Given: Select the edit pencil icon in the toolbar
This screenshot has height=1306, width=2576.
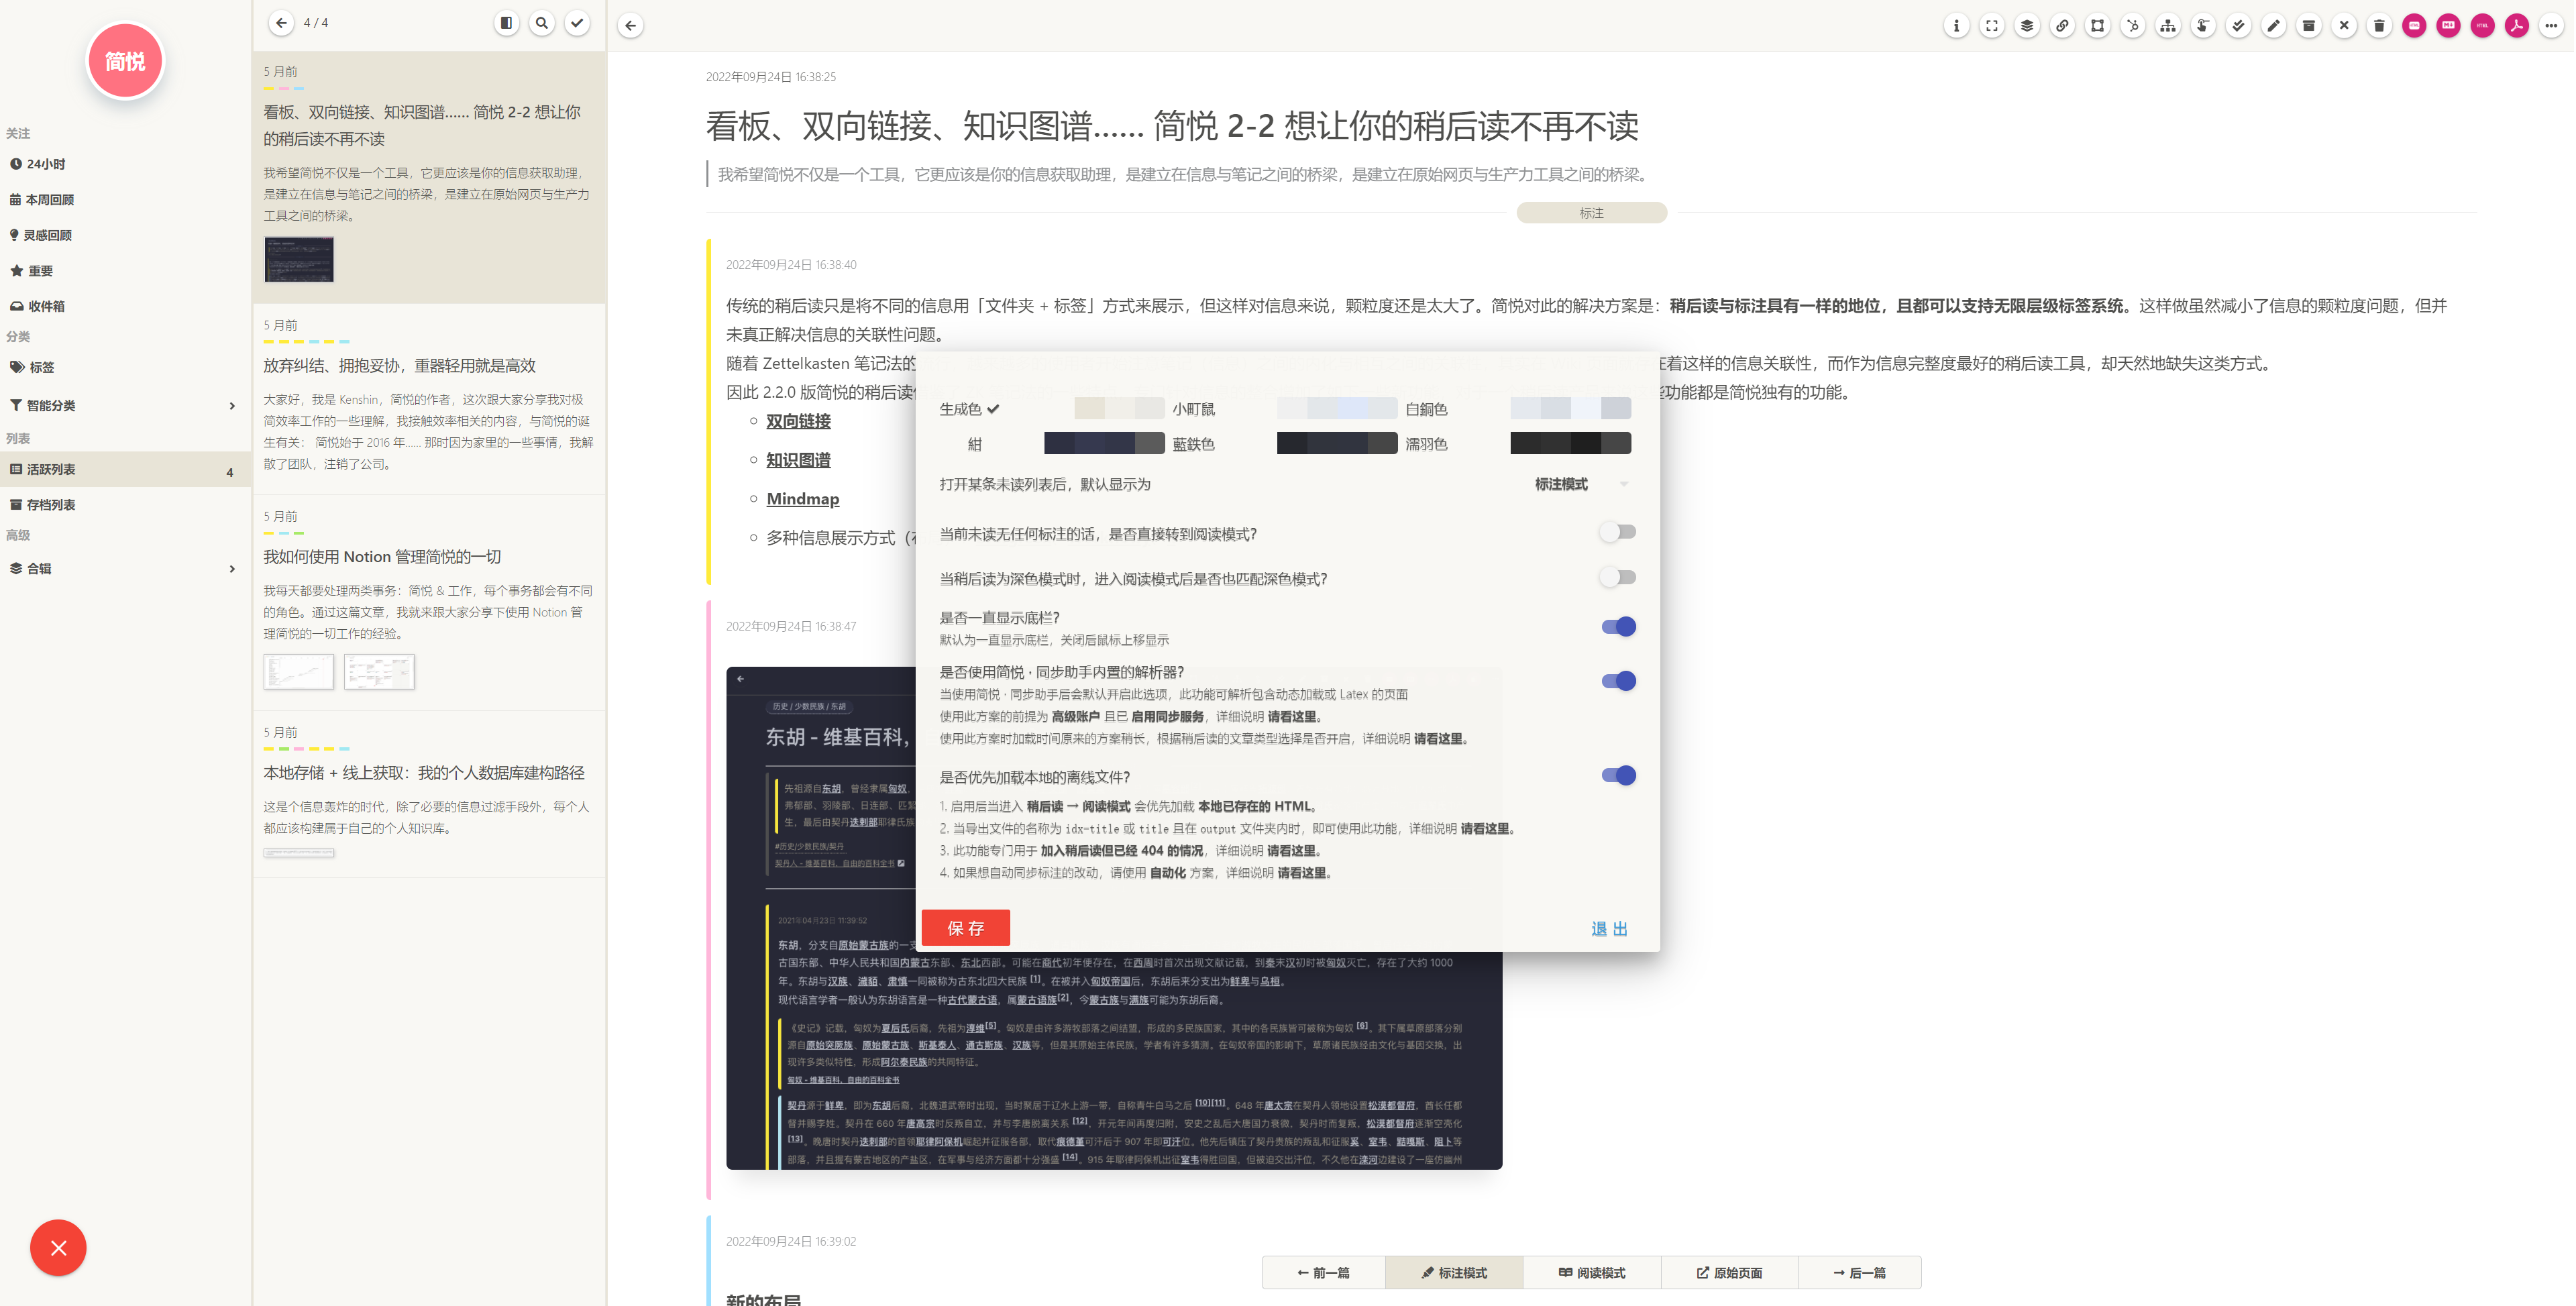Looking at the screenshot, I should (x=2274, y=26).
